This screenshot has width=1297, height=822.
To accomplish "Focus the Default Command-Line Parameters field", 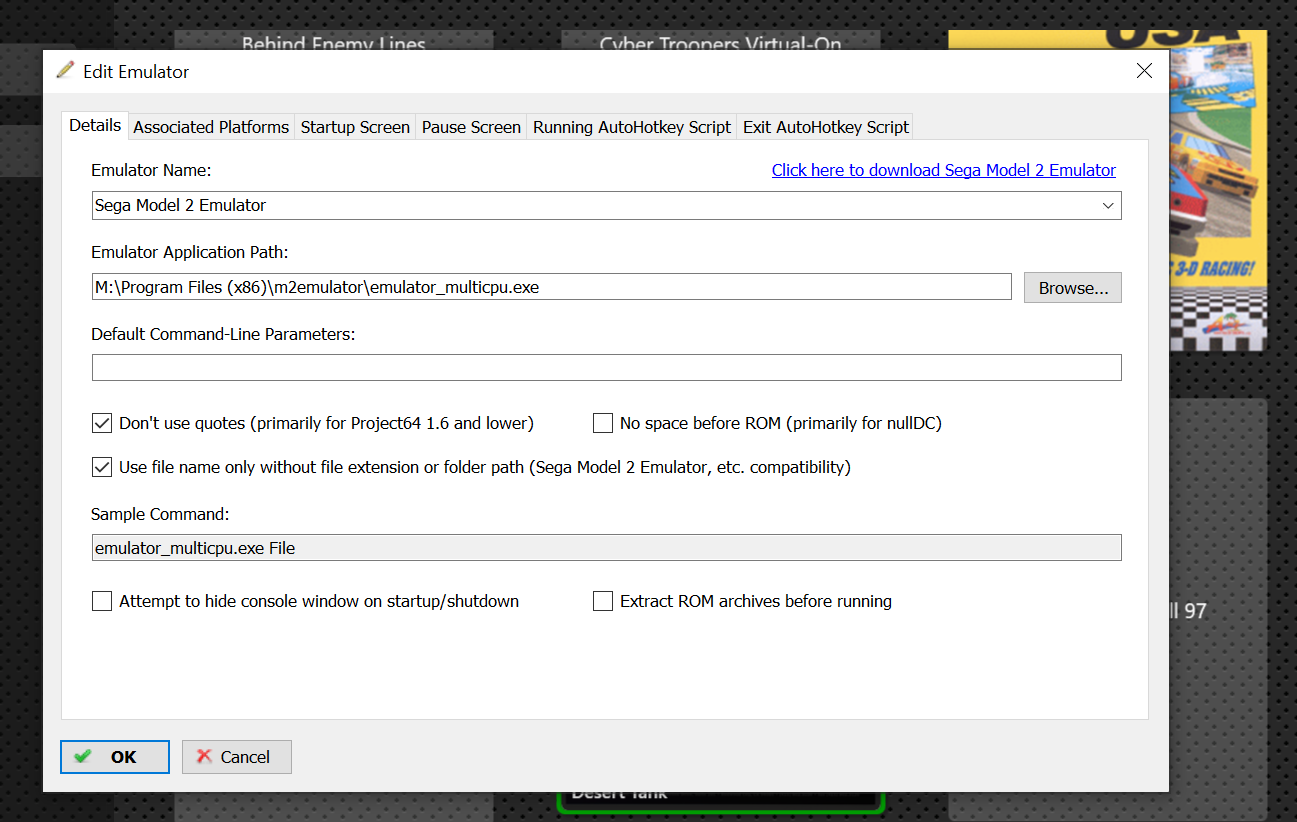I will pos(607,367).
